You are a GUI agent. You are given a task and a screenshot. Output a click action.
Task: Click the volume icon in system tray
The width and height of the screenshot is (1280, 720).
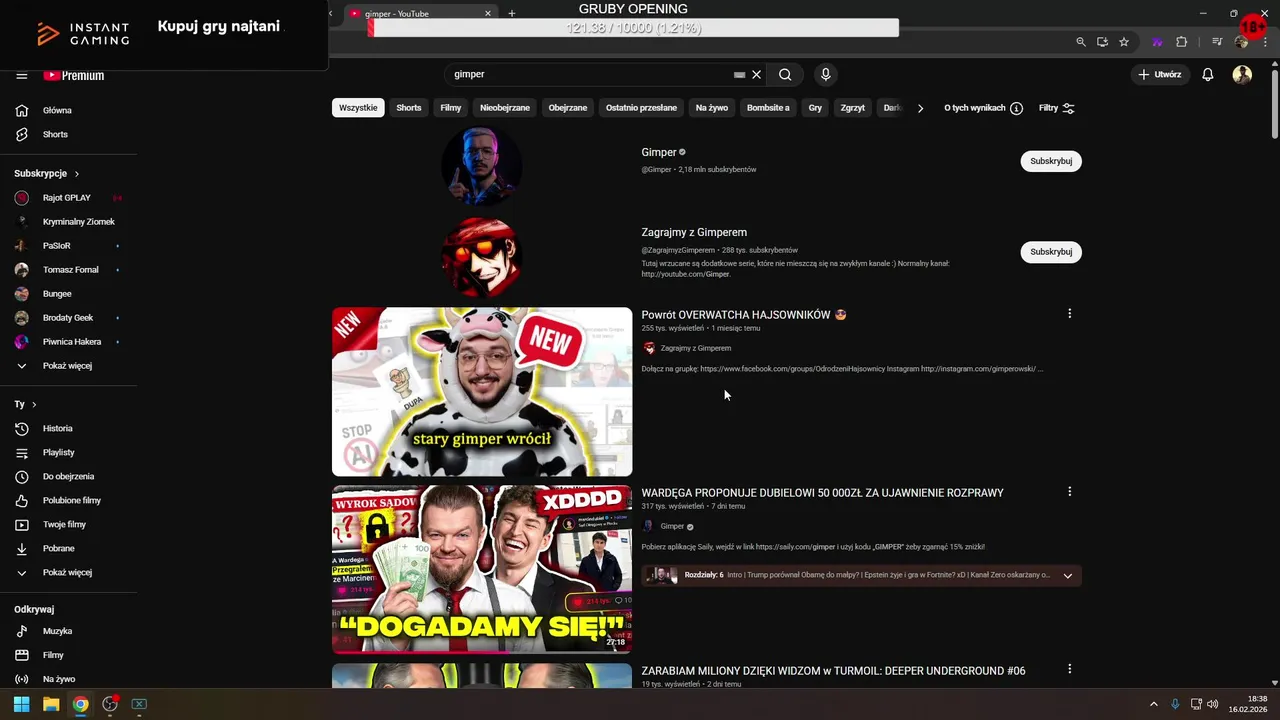(x=1213, y=704)
